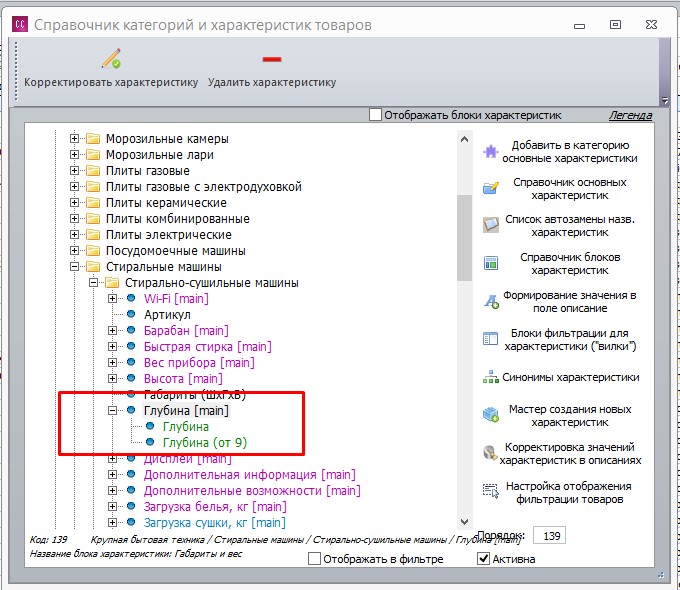Collapse the Стирально-сушильные машины node
680x590 pixels.
[93, 283]
